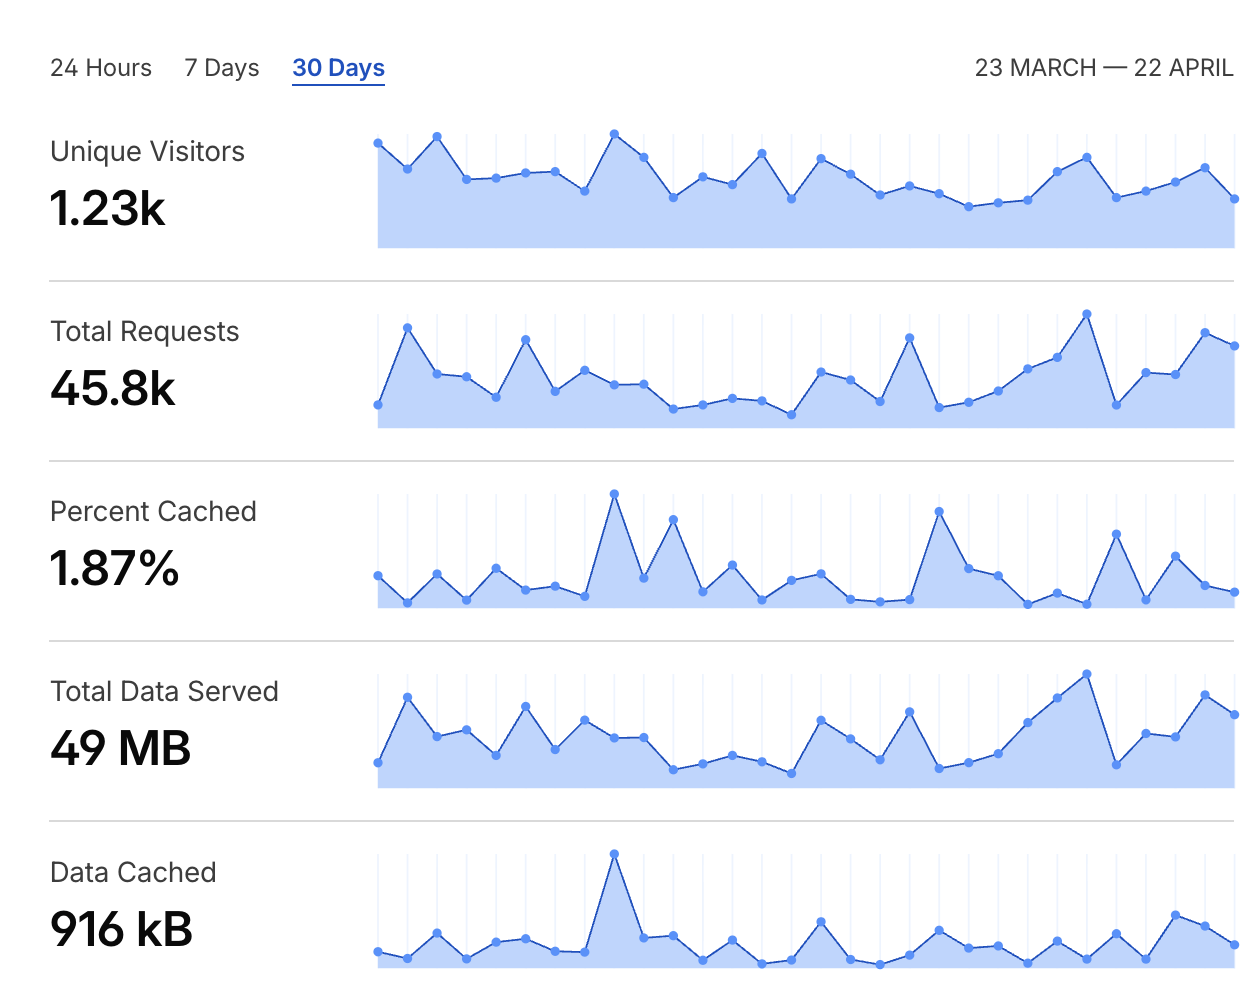Click the 23 MARCH — 22 APRIL date range
The height and width of the screenshot is (990, 1260).
1104,68
